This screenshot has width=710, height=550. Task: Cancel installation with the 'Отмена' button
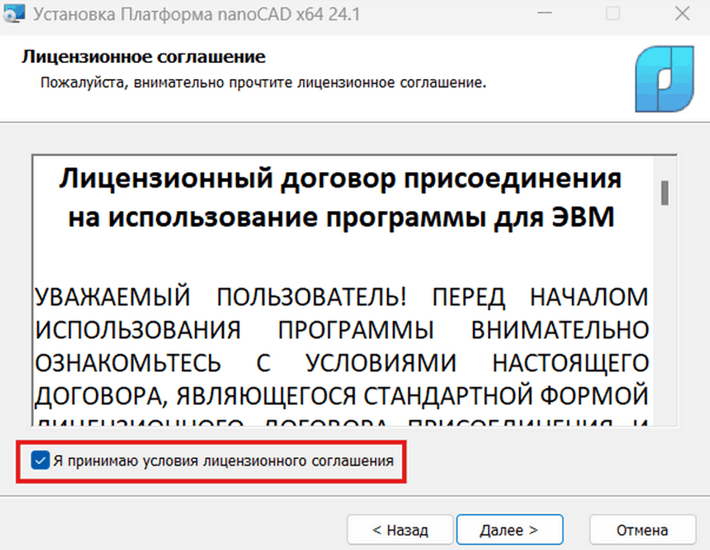[x=641, y=529]
